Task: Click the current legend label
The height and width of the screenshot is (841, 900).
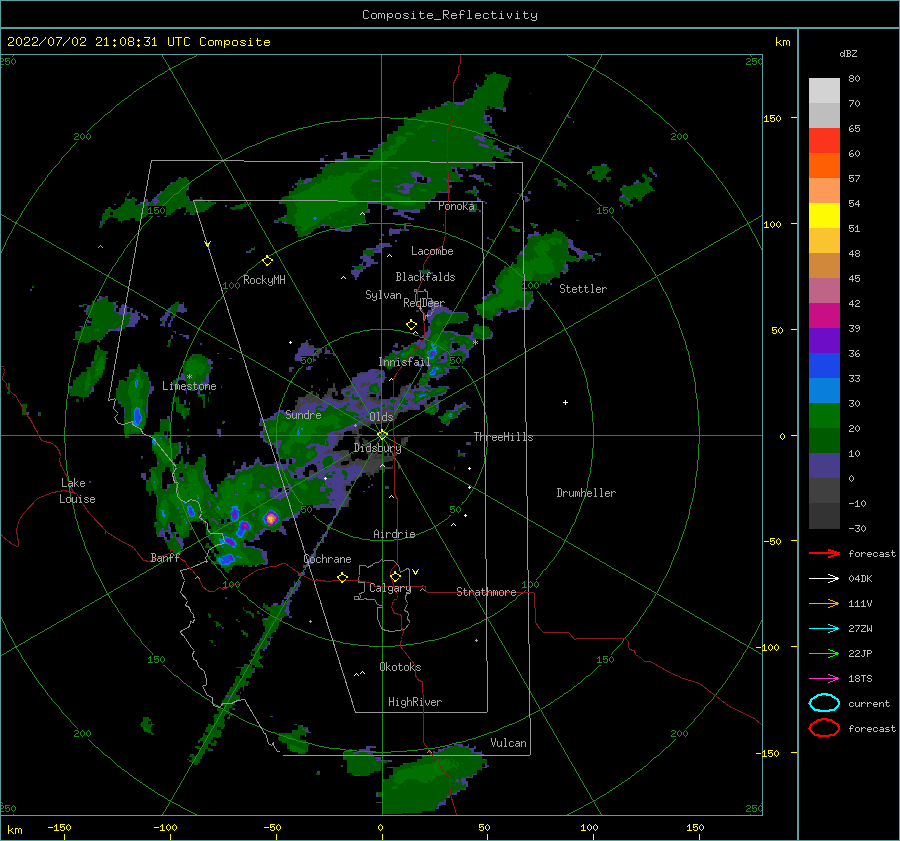Action: pos(869,703)
